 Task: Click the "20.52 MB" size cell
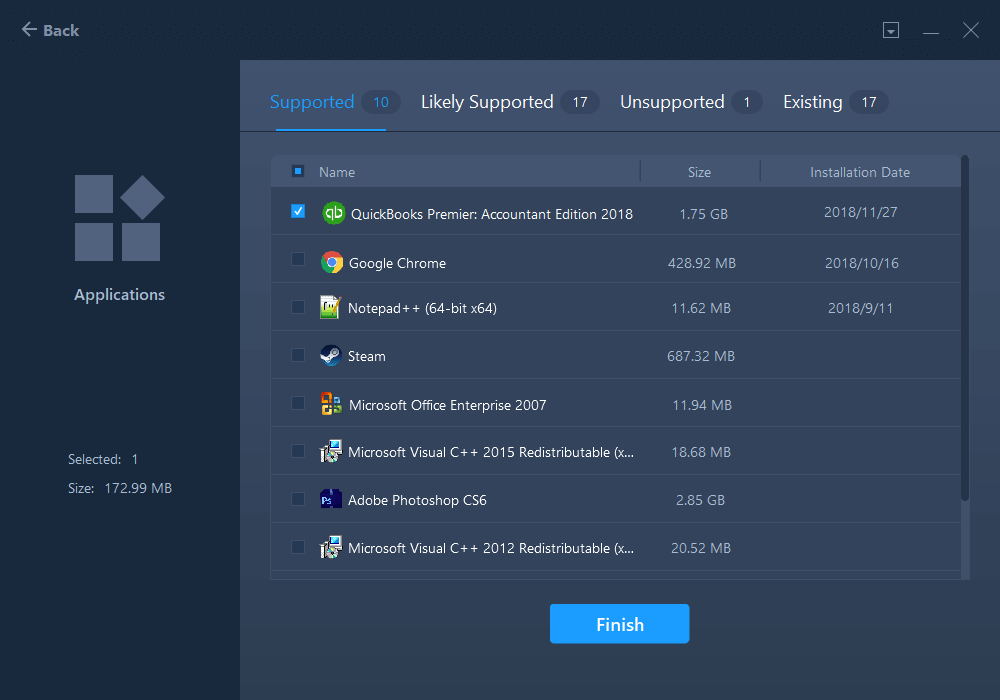(701, 548)
